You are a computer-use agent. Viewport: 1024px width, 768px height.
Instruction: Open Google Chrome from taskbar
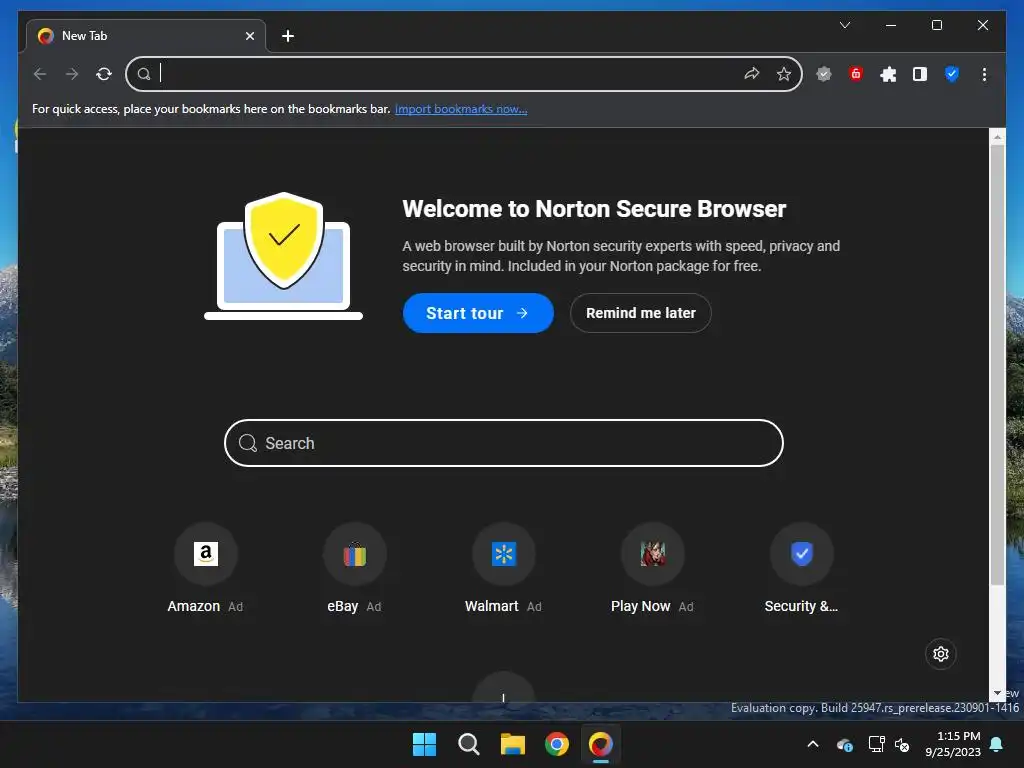(x=556, y=744)
